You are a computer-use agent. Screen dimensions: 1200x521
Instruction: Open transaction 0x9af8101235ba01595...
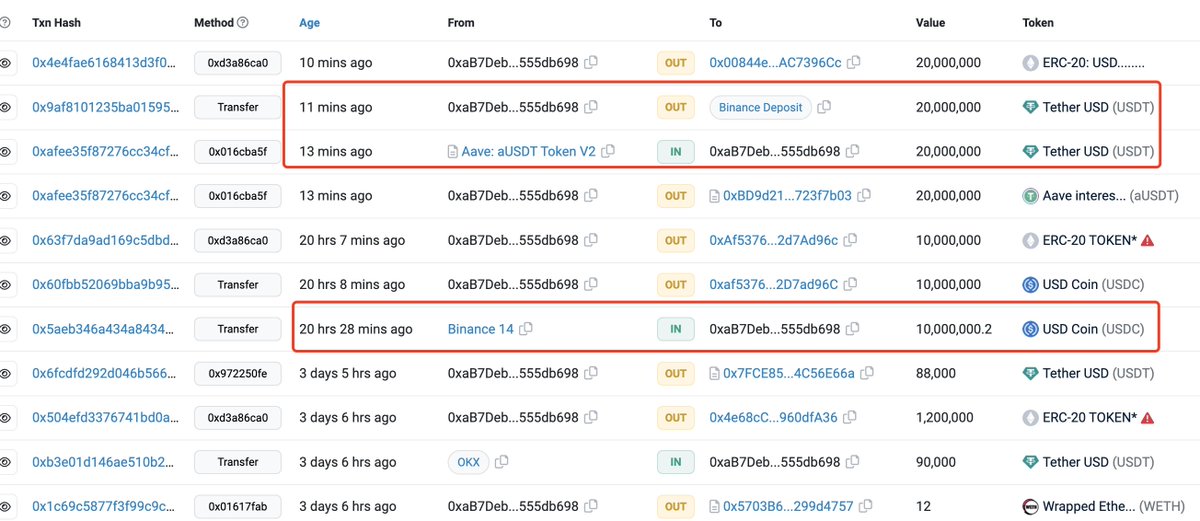click(105, 107)
